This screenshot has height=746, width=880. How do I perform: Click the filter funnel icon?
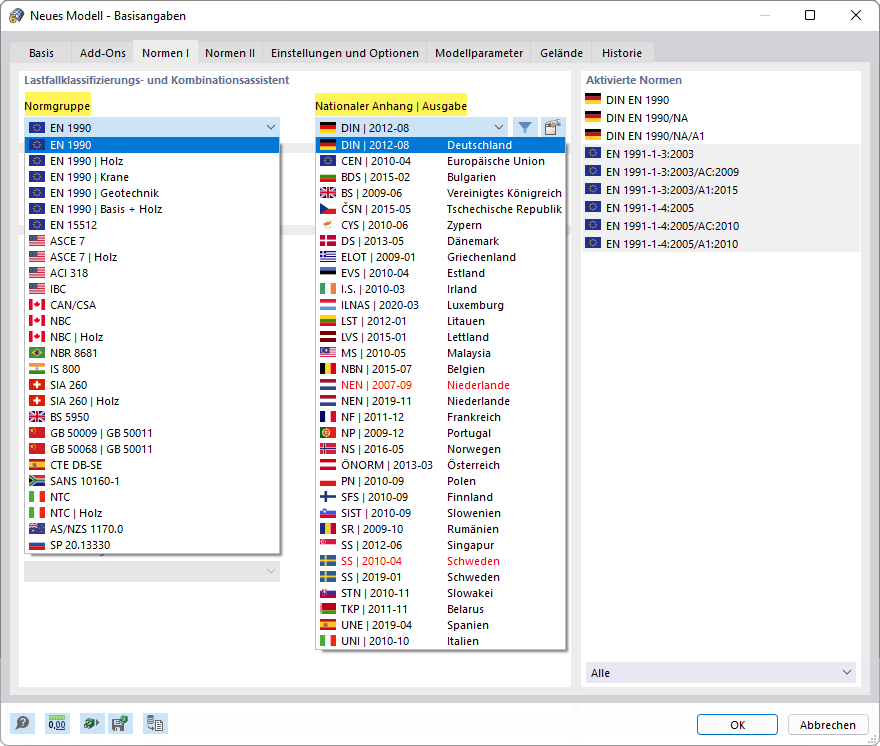click(x=525, y=127)
